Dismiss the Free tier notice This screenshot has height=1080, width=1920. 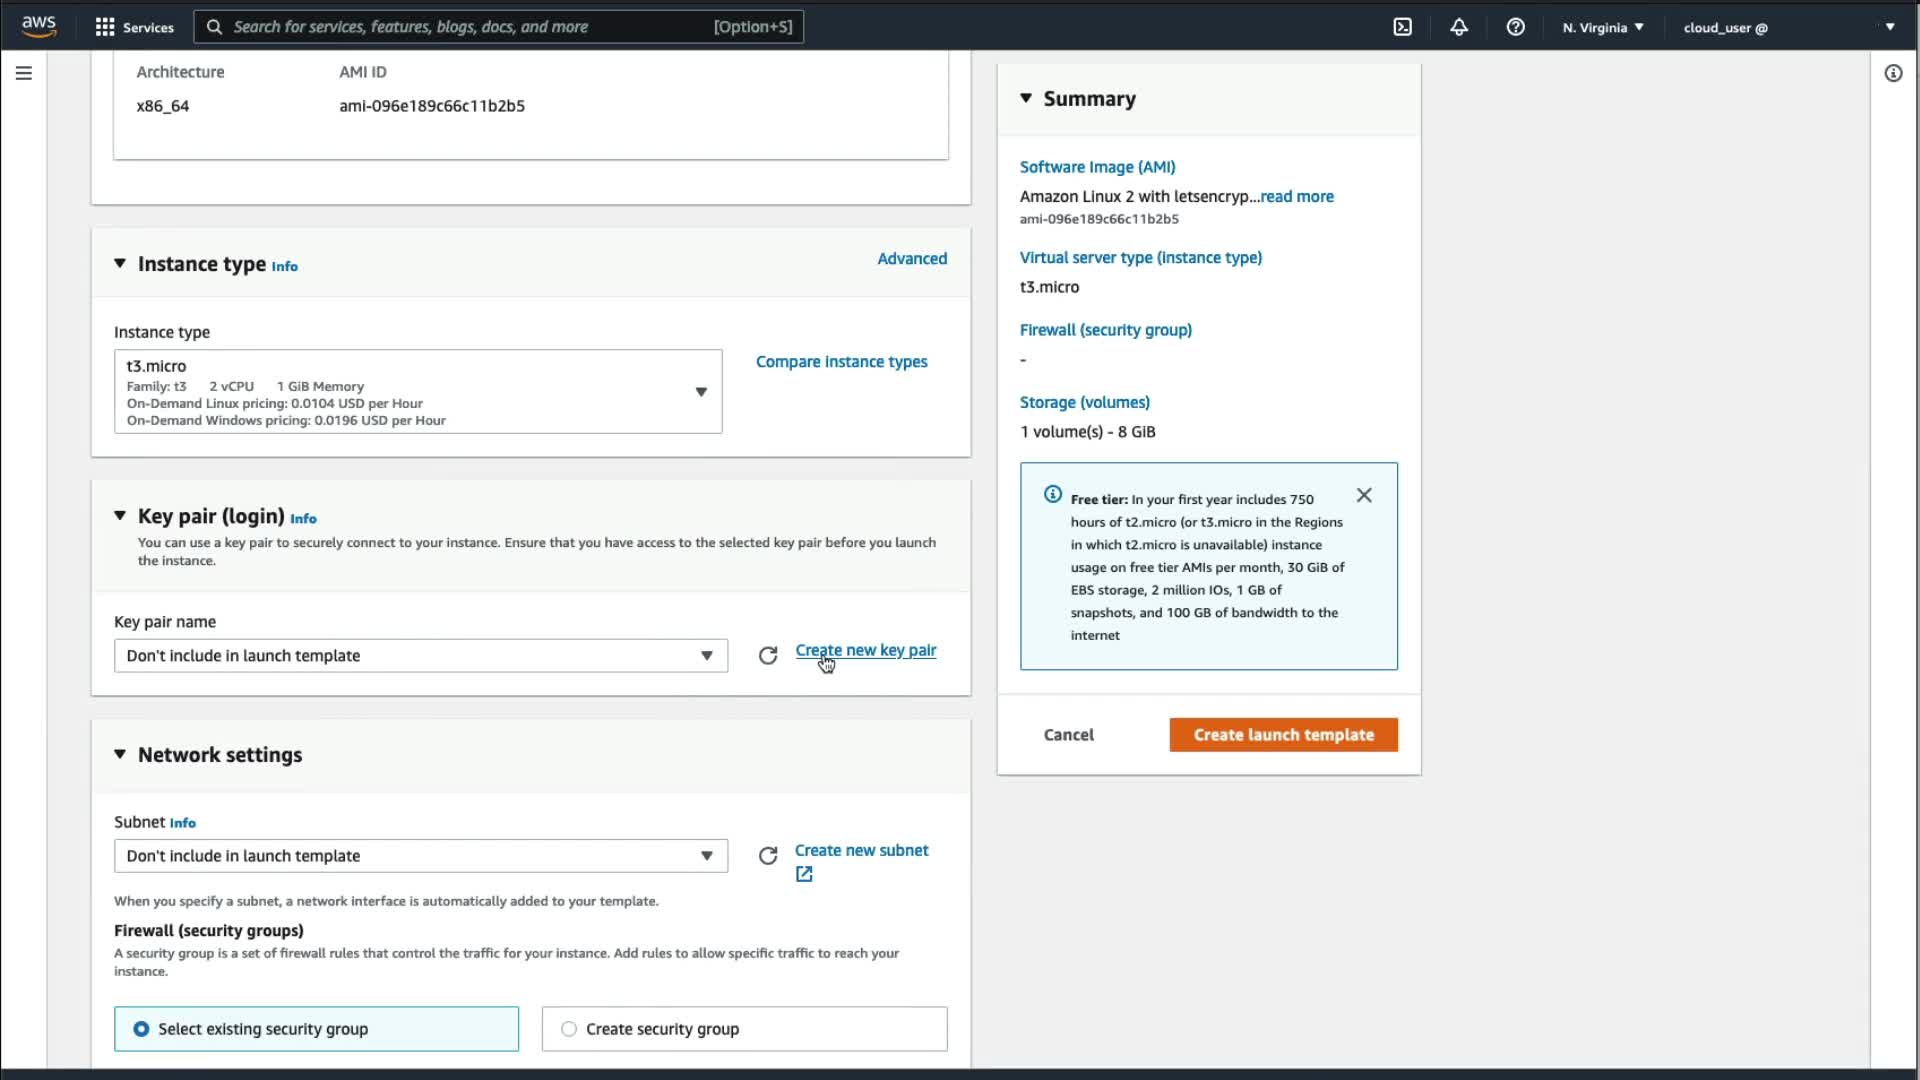pyautogui.click(x=1364, y=495)
